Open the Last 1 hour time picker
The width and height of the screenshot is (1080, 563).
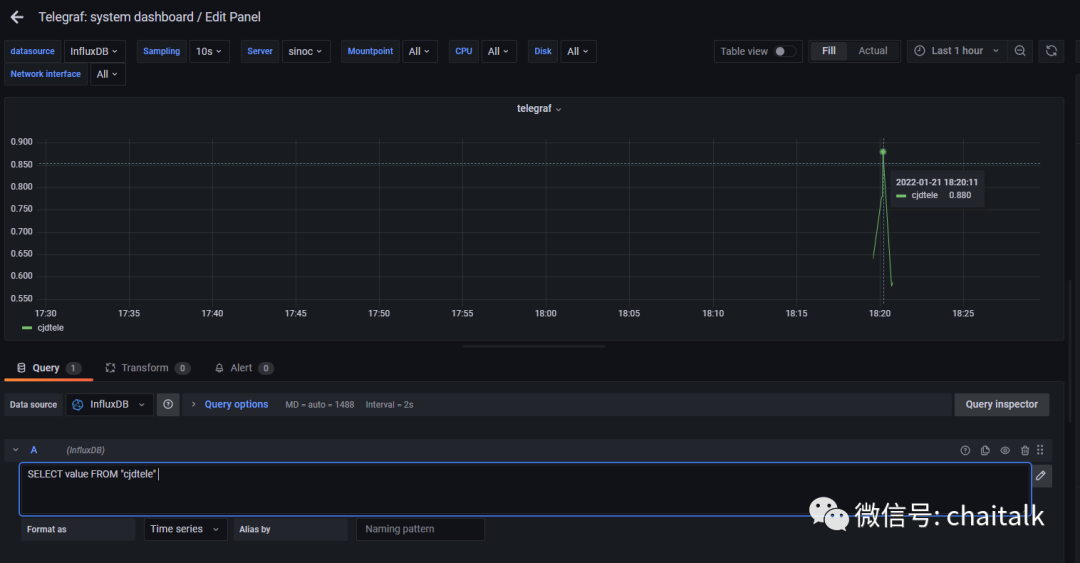coord(956,51)
